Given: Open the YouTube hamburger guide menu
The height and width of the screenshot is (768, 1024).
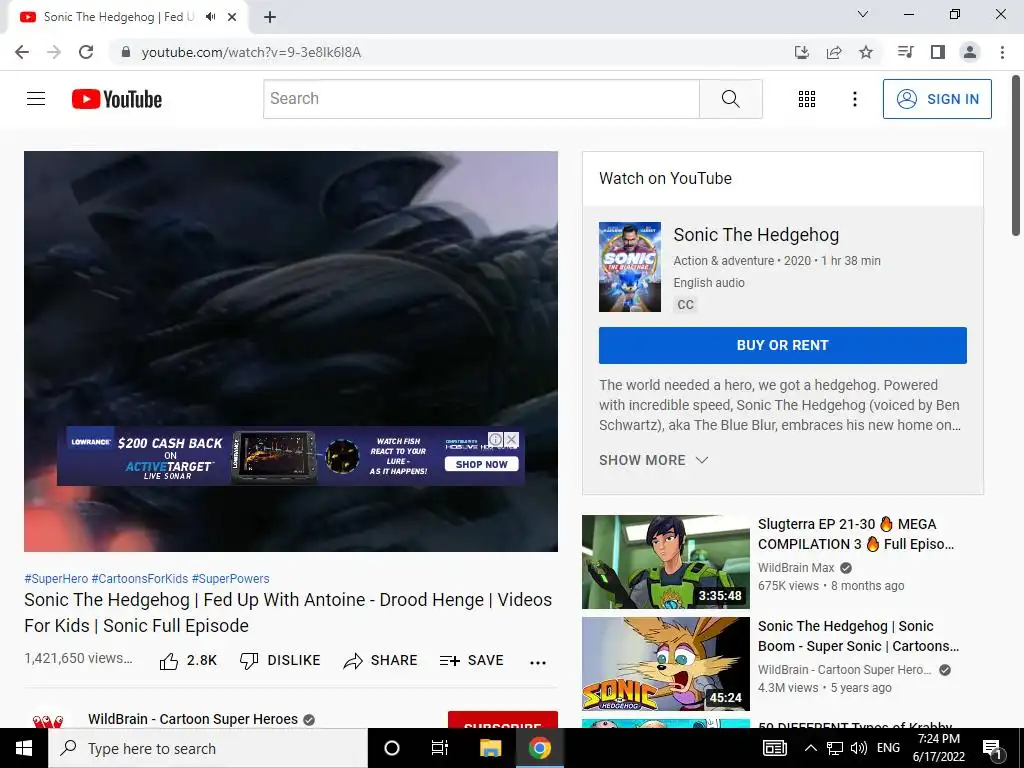Looking at the screenshot, I should tap(36, 99).
